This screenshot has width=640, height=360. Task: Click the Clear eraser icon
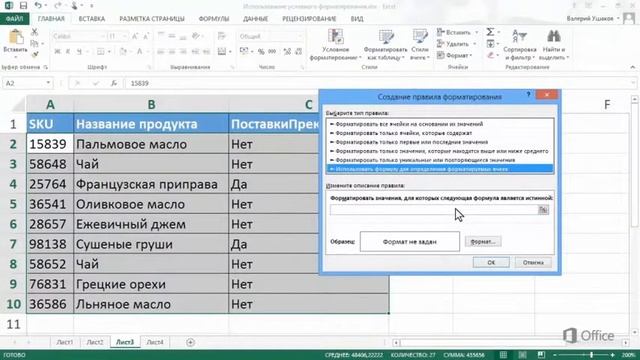(x=490, y=55)
